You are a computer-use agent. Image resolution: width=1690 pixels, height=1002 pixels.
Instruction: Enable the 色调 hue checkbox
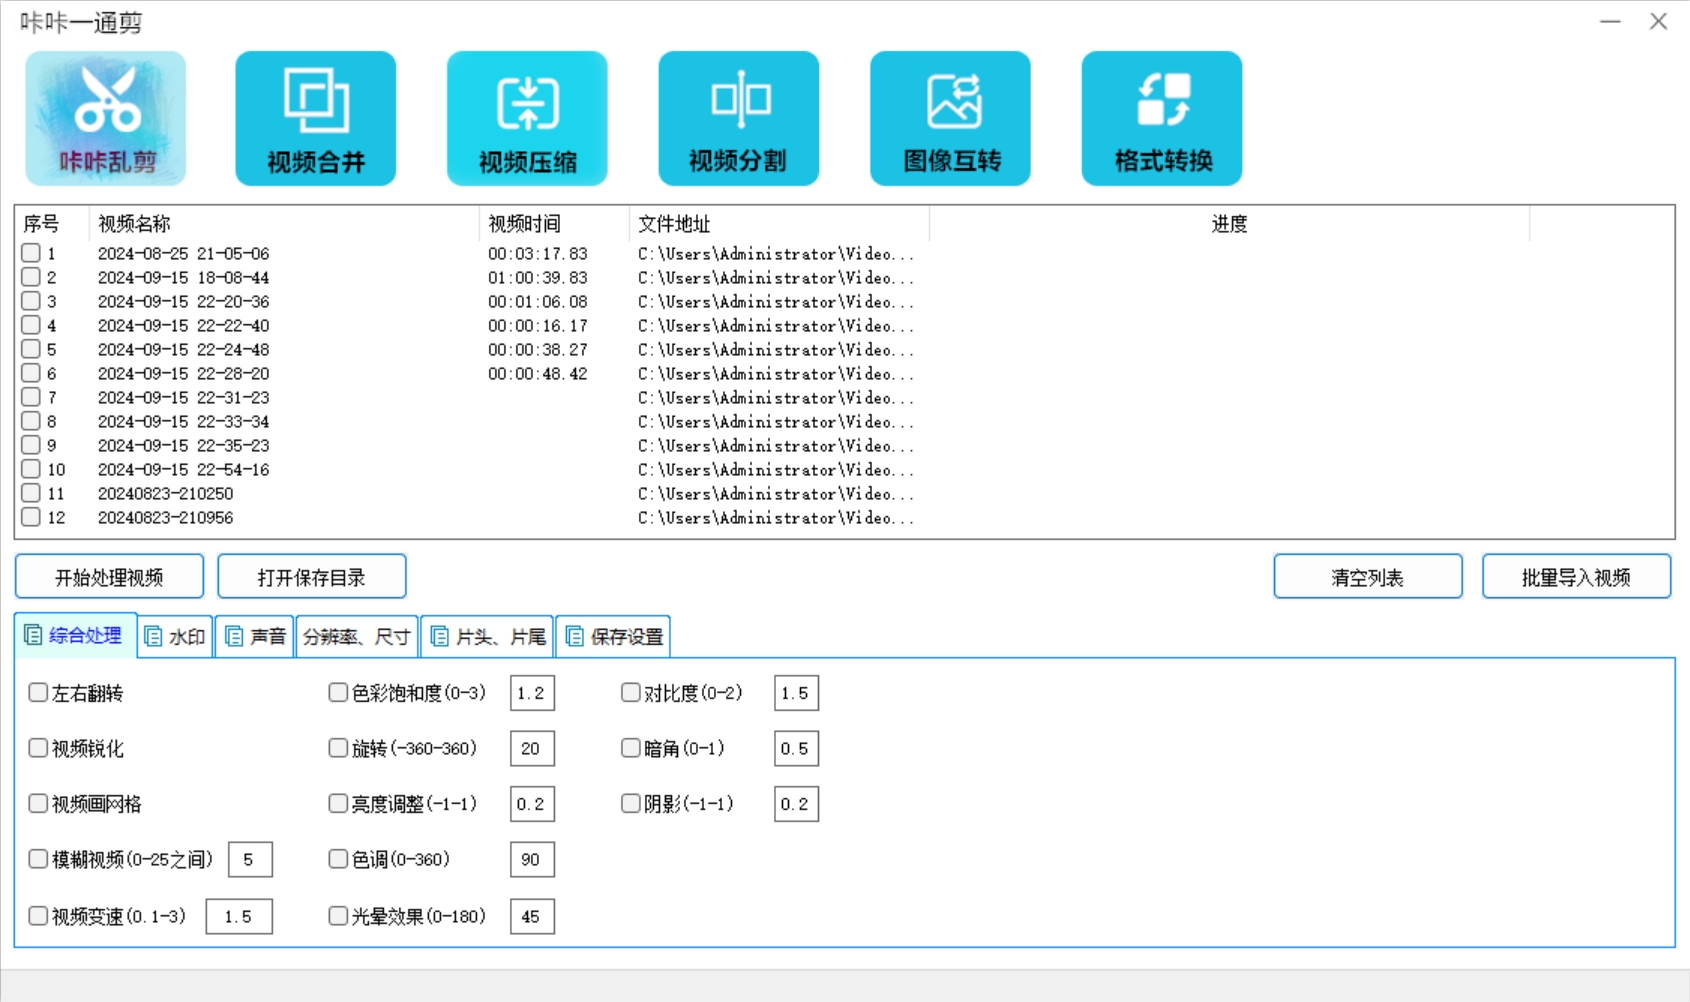[x=338, y=858]
